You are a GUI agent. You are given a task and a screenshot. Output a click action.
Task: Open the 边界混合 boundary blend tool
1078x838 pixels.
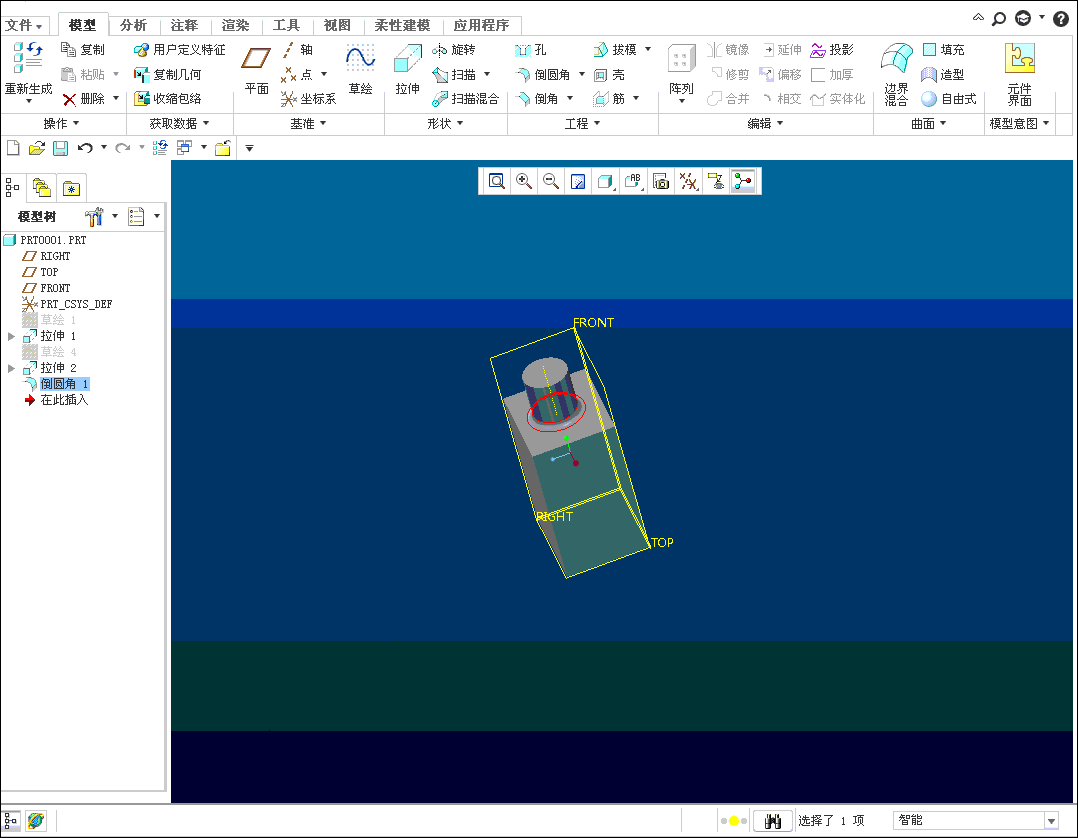point(896,74)
